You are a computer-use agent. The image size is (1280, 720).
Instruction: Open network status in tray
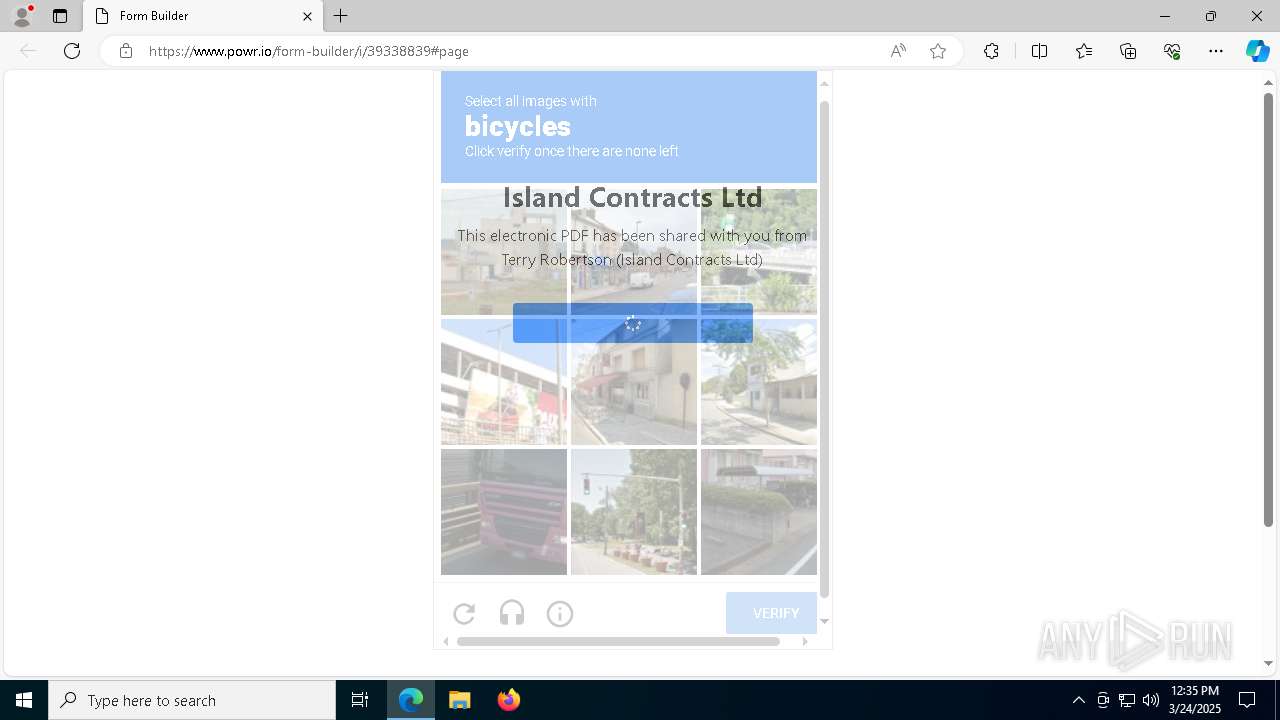tap(1127, 700)
